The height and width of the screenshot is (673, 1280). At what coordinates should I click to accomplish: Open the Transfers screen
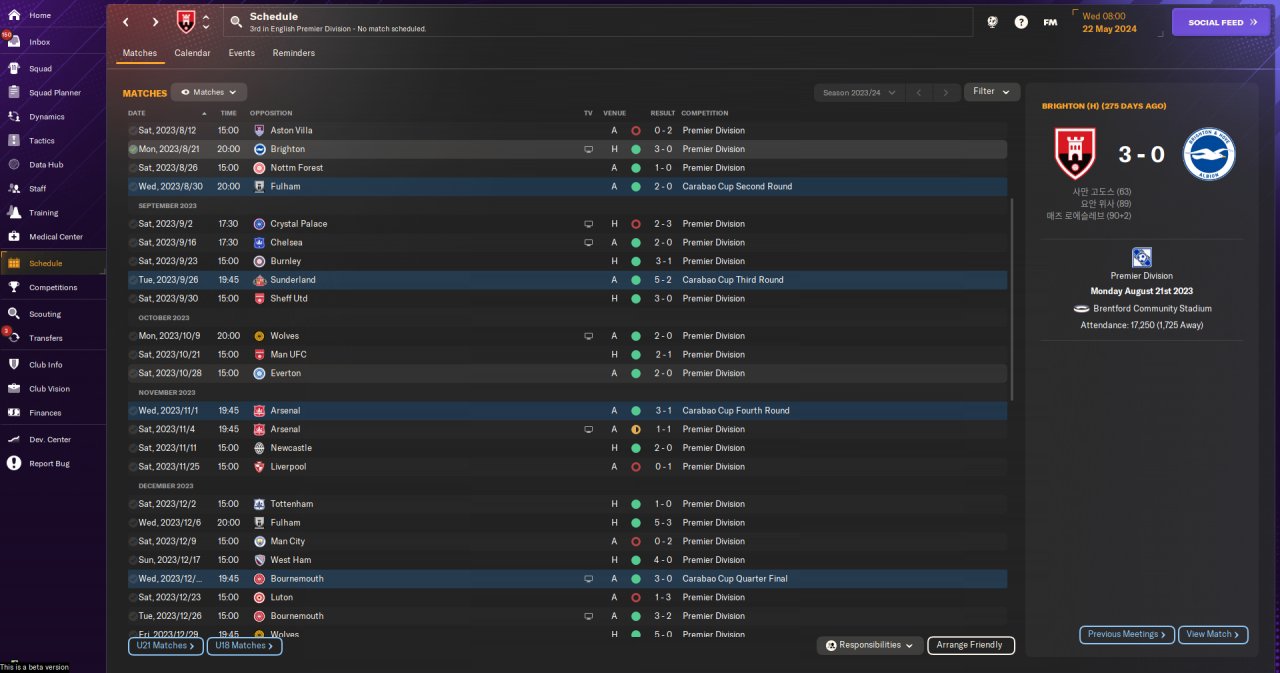[x=46, y=338]
